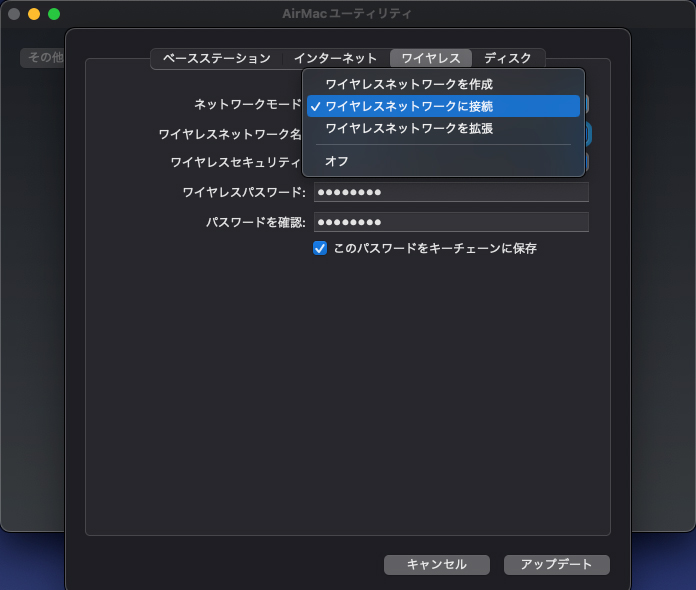Choose オフ in the network mode menu

pyautogui.click(x=443, y=161)
